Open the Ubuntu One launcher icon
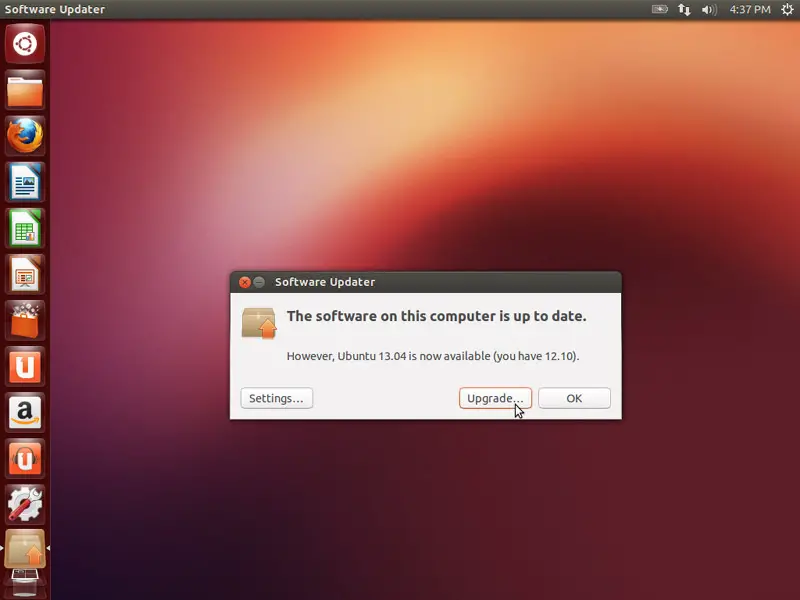800x600 pixels. [25, 366]
